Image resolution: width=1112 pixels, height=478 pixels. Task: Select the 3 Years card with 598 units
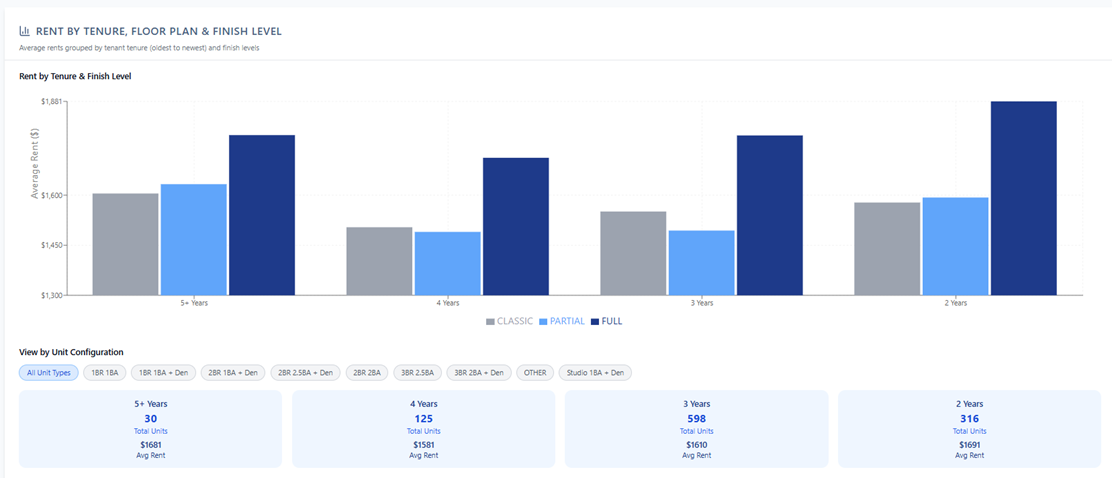coord(696,429)
